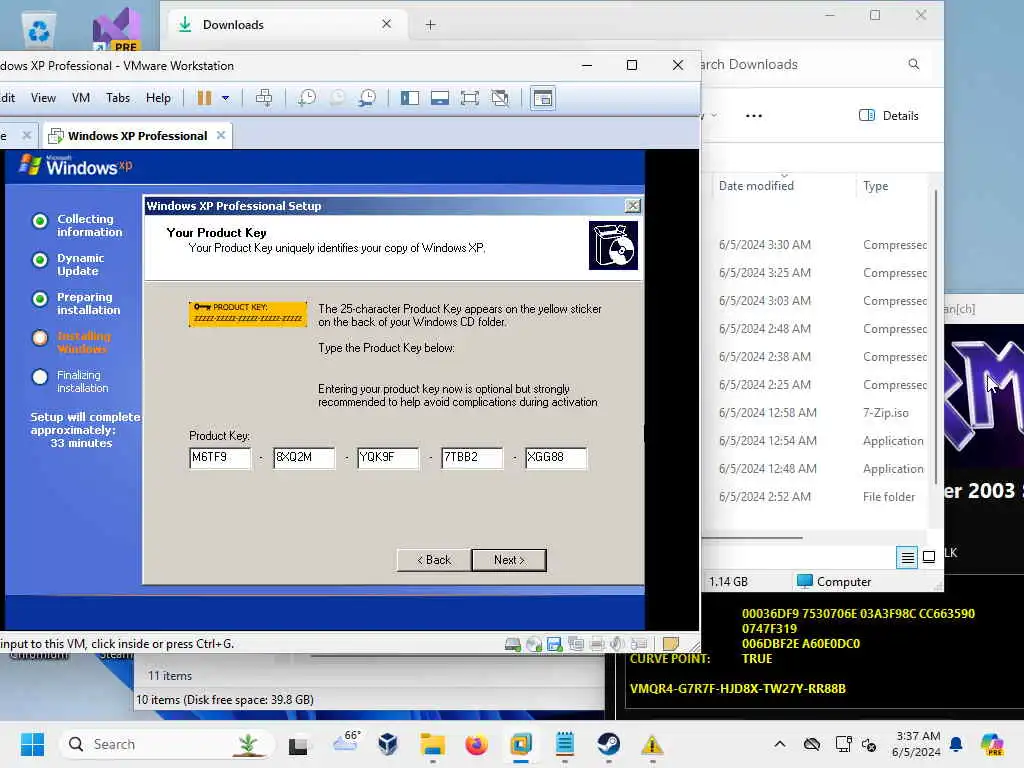Sort by the Type column header
The height and width of the screenshot is (768, 1024).
875,186
